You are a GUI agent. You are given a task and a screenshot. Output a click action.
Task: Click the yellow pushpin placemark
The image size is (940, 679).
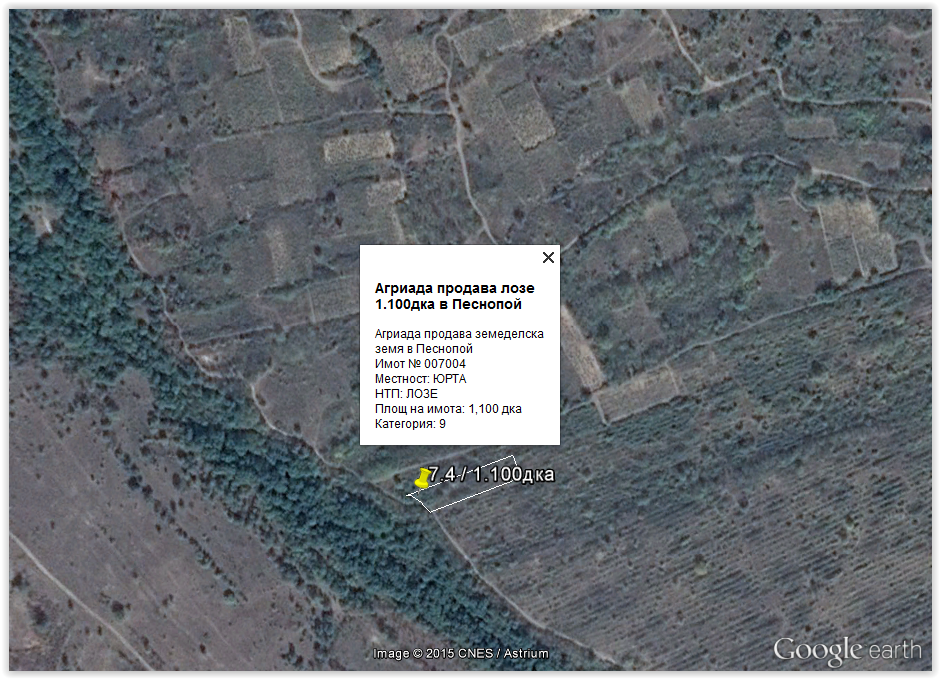[422, 479]
